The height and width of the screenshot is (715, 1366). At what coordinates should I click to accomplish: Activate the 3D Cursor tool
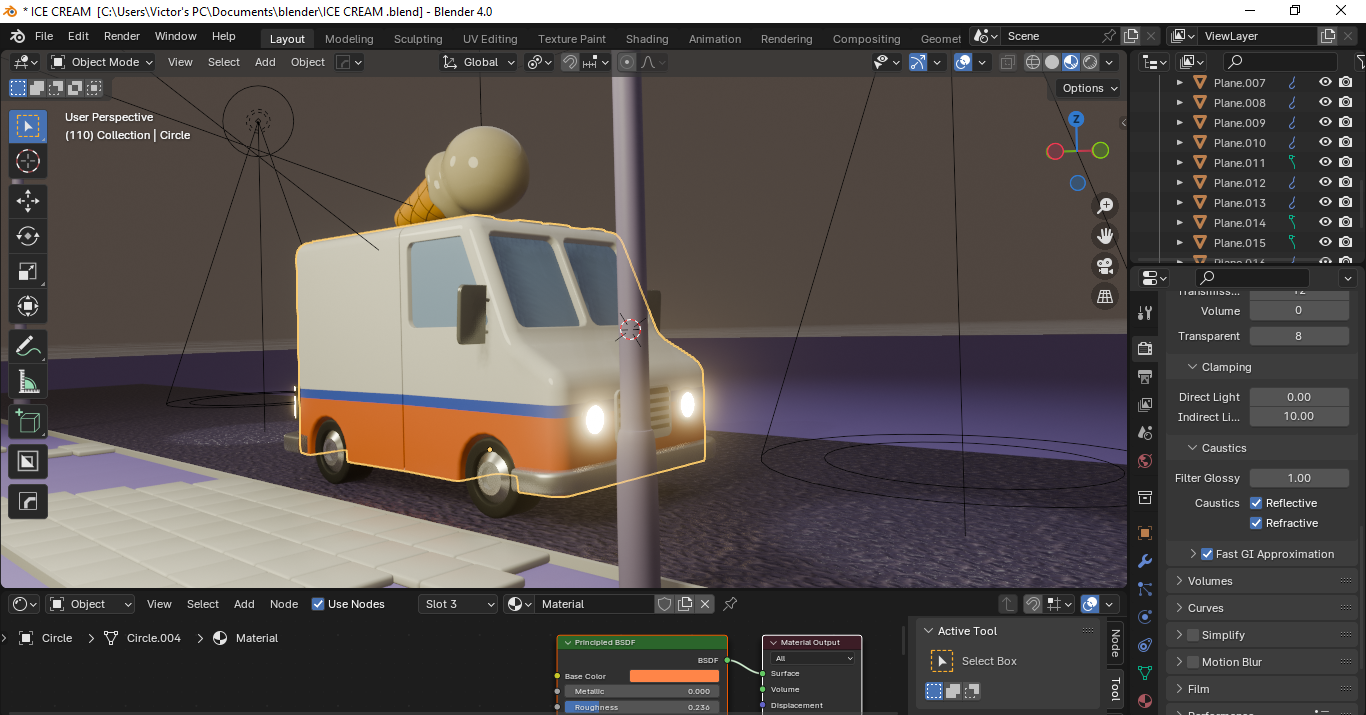[x=28, y=162]
